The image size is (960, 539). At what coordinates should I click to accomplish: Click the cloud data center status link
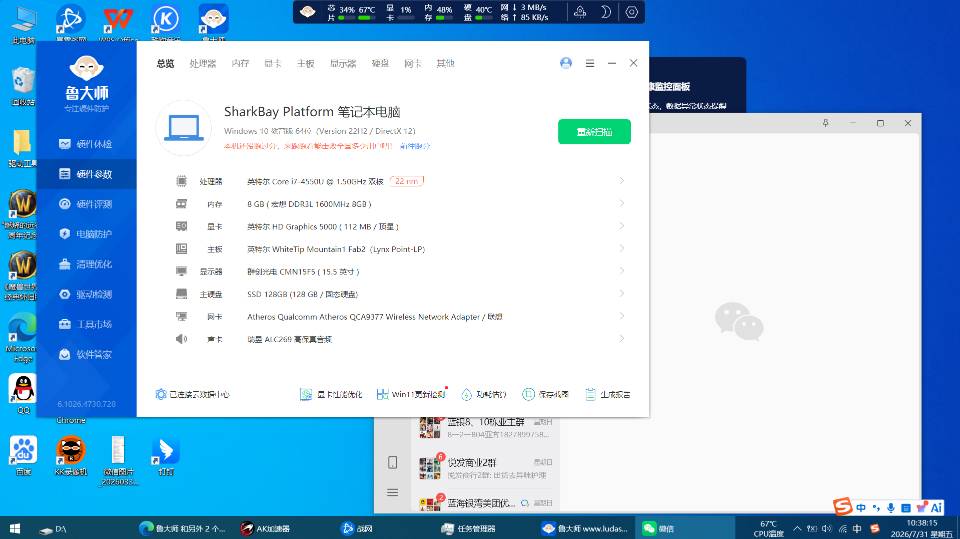click(x=193, y=394)
